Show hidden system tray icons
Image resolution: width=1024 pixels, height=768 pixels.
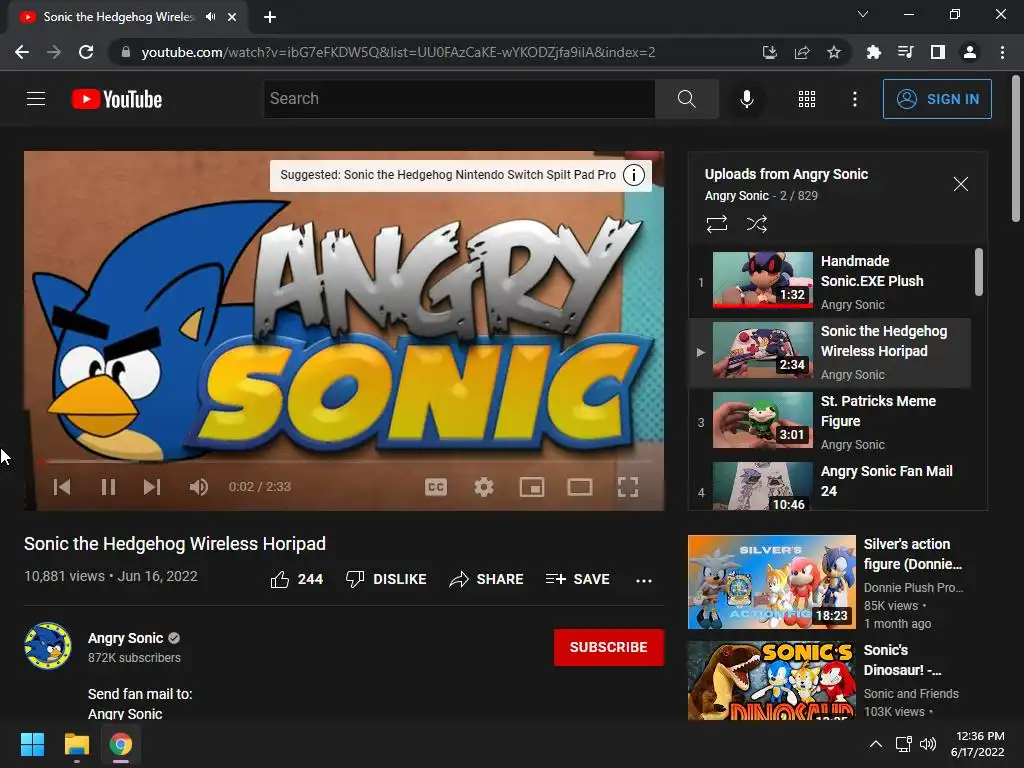876,744
